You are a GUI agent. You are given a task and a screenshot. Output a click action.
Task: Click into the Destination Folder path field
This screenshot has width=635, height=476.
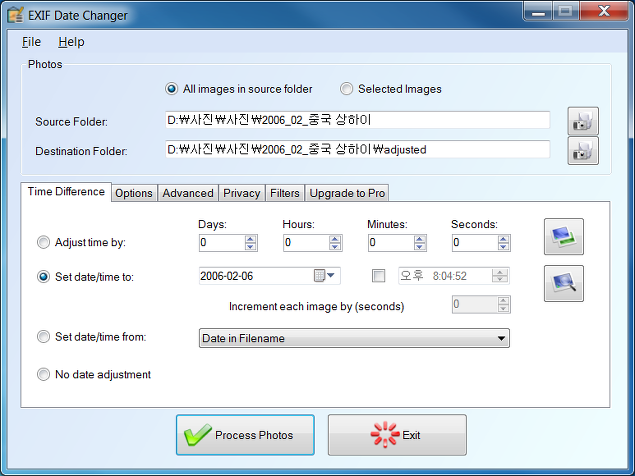(358, 149)
